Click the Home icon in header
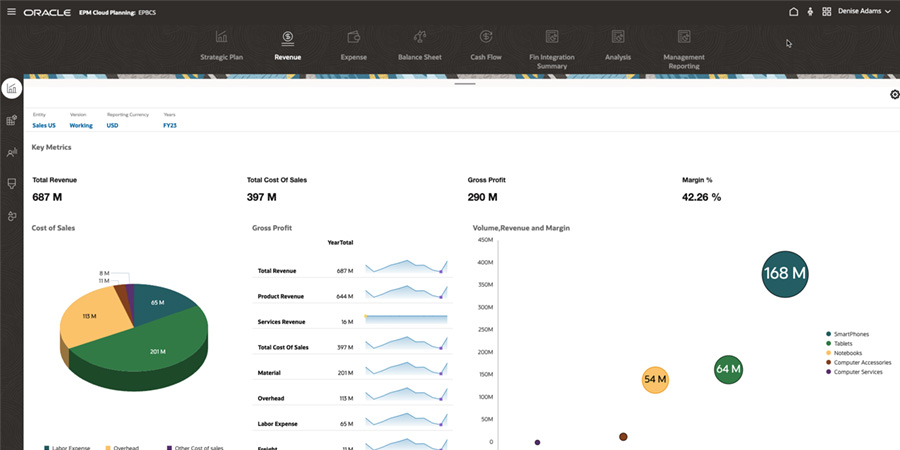 [x=794, y=11]
